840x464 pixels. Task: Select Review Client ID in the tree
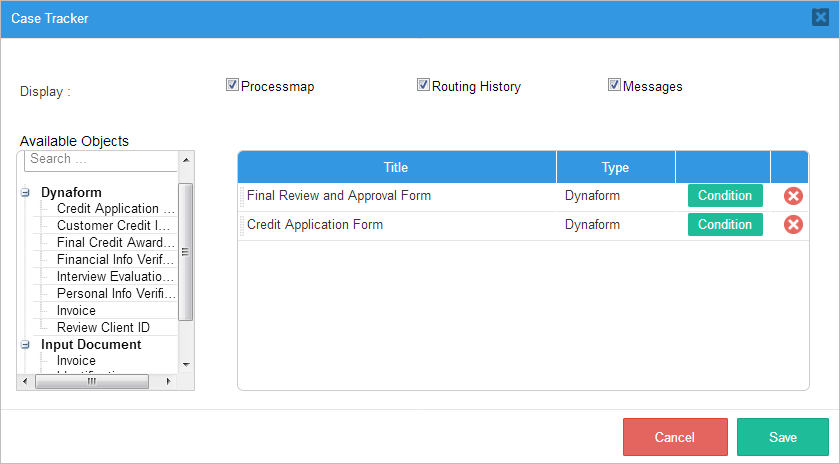(x=103, y=327)
